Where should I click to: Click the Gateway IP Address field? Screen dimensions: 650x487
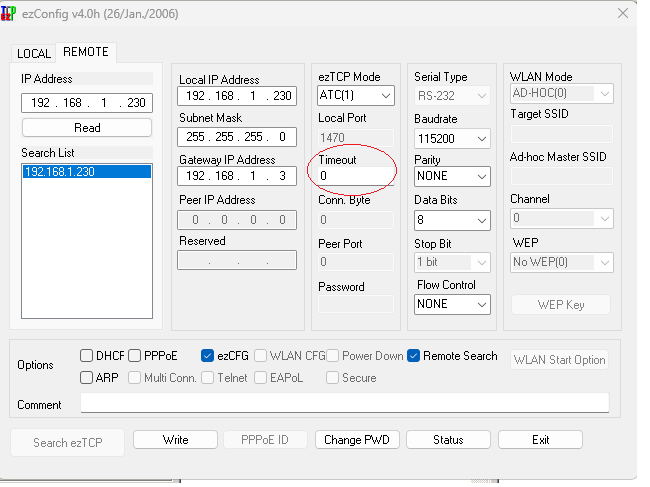237,176
